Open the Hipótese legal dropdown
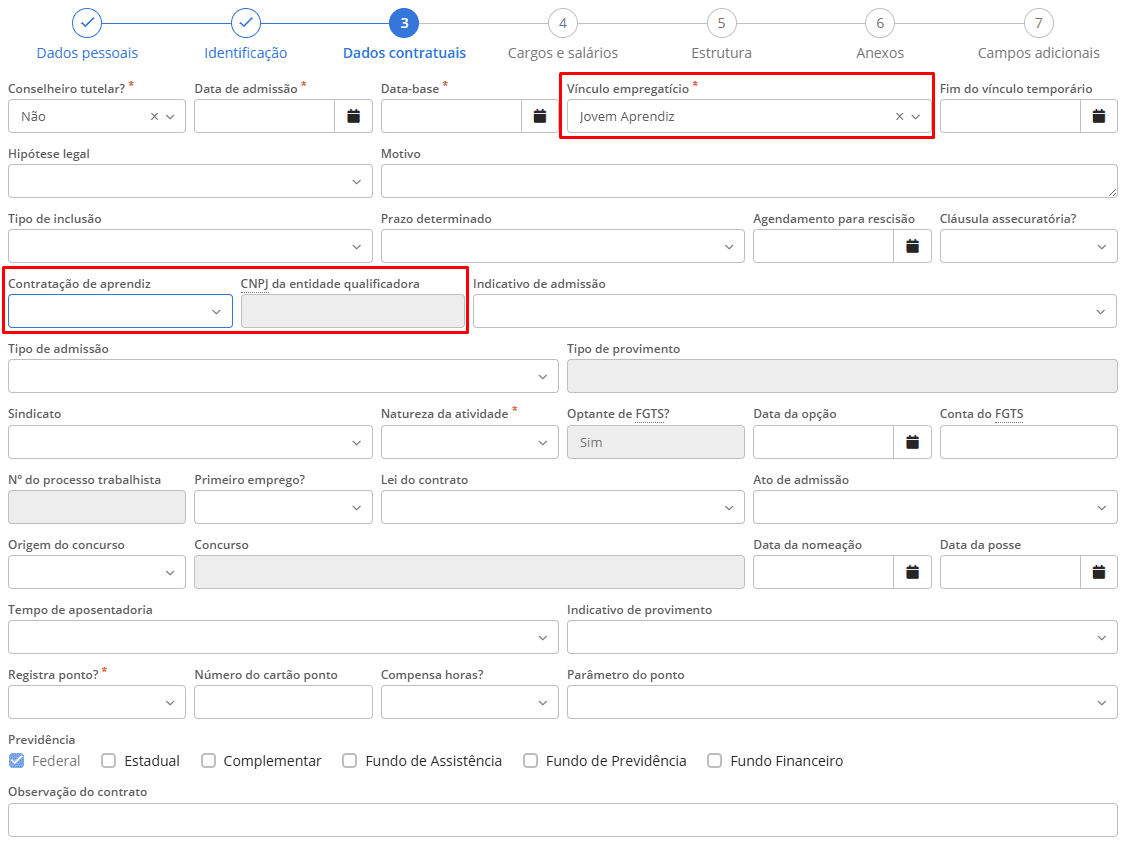1128x849 pixels. tap(190, 181)
